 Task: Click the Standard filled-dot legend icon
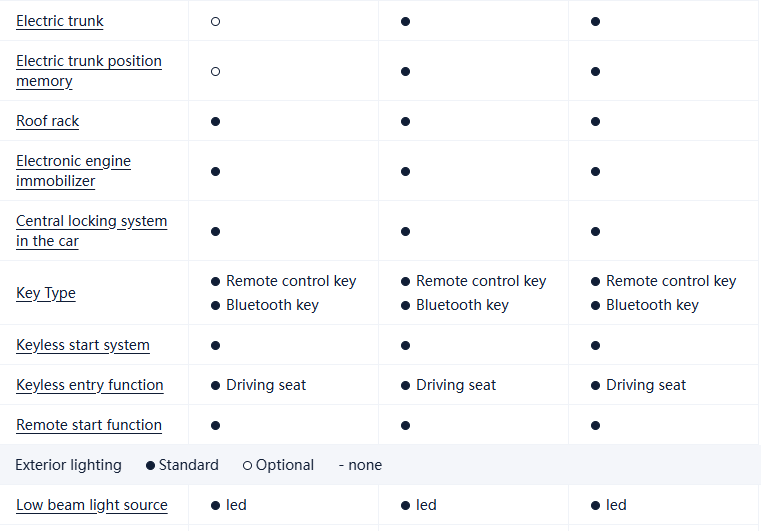(x=150, y=465)
